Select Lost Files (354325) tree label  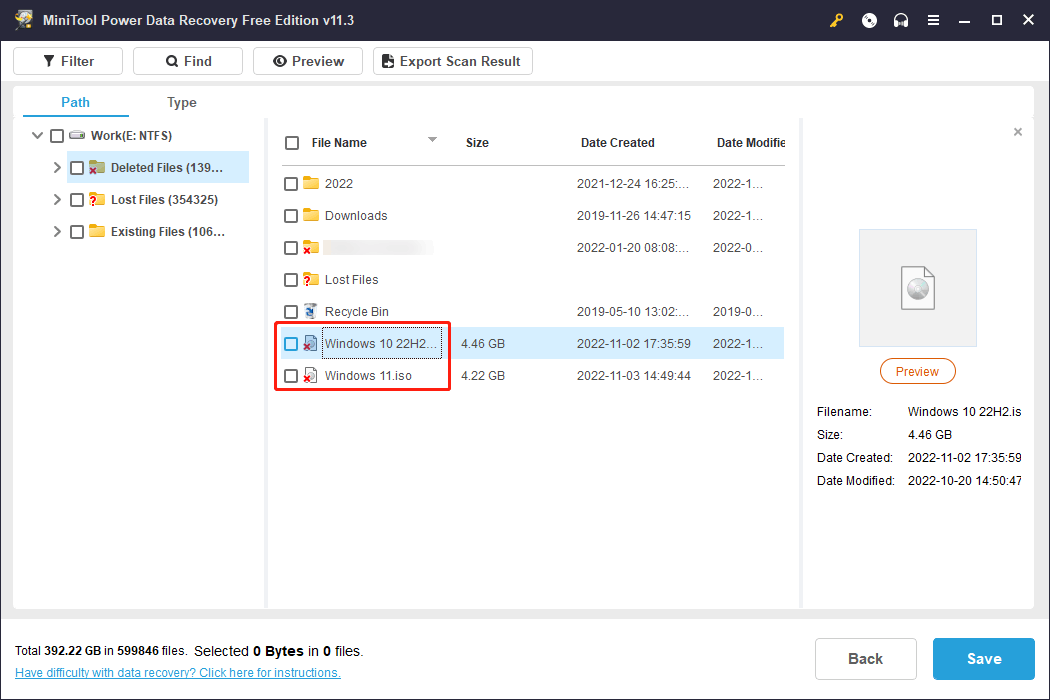click(x=165, y=200)
